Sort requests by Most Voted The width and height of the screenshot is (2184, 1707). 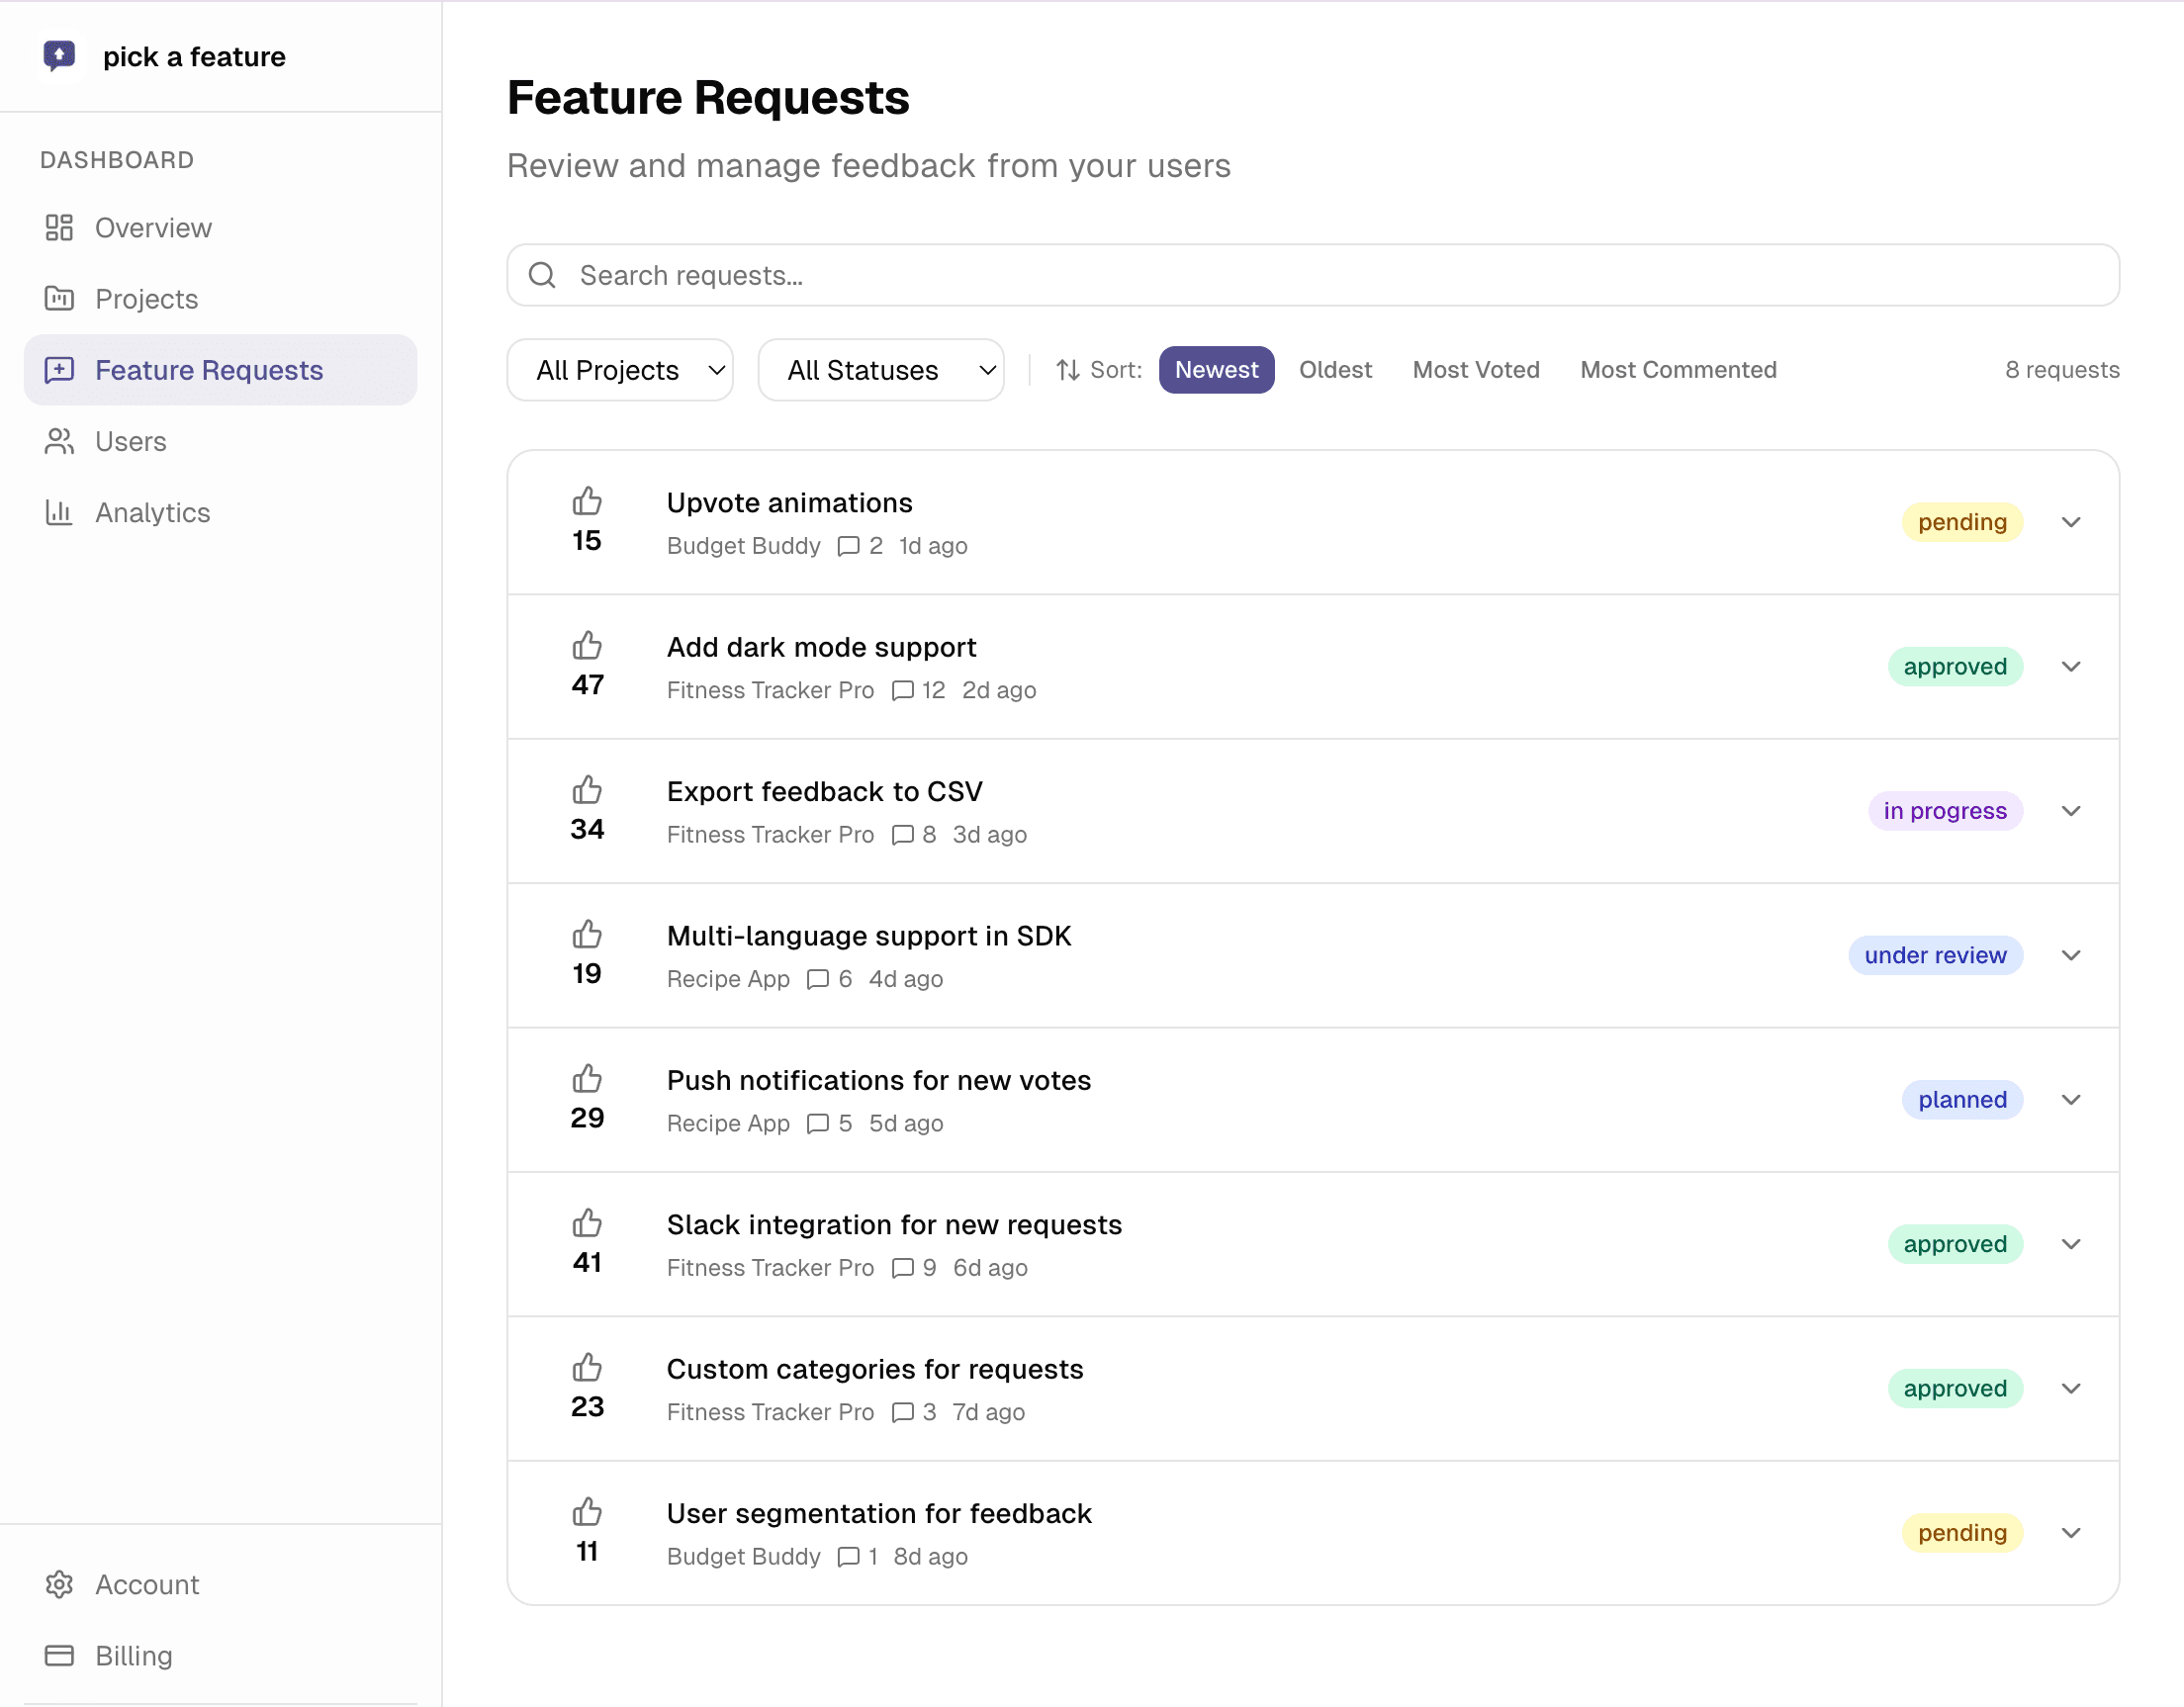tap(1476, 370)
